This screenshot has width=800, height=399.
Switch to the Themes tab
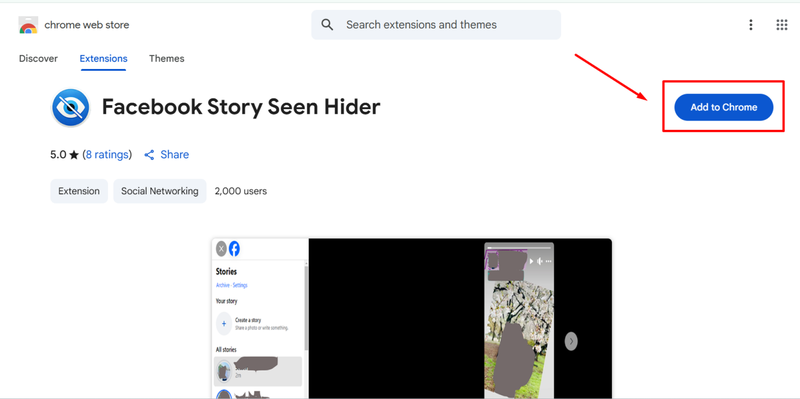pos(166,59)
